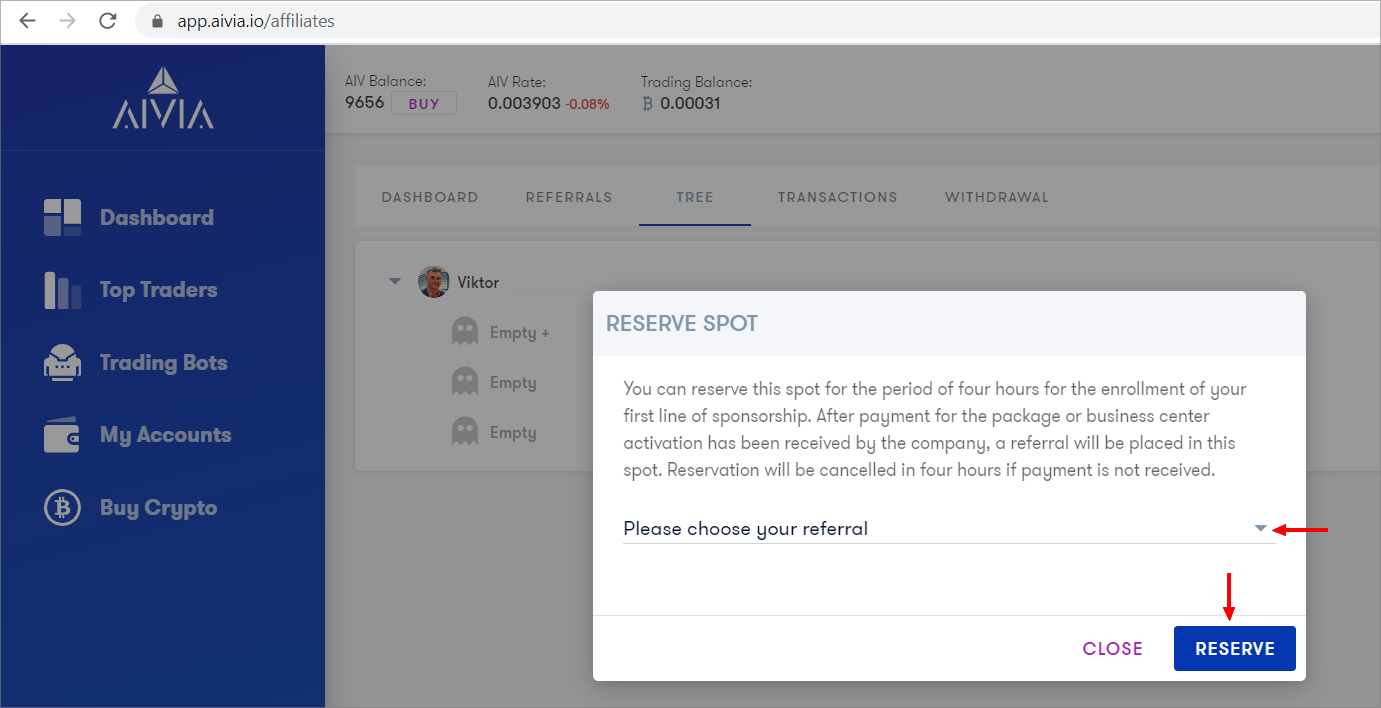Click the ghost icon beside Empty +
The height and width of the screenshot is (708, 1381).
click(x=465, y=332)
